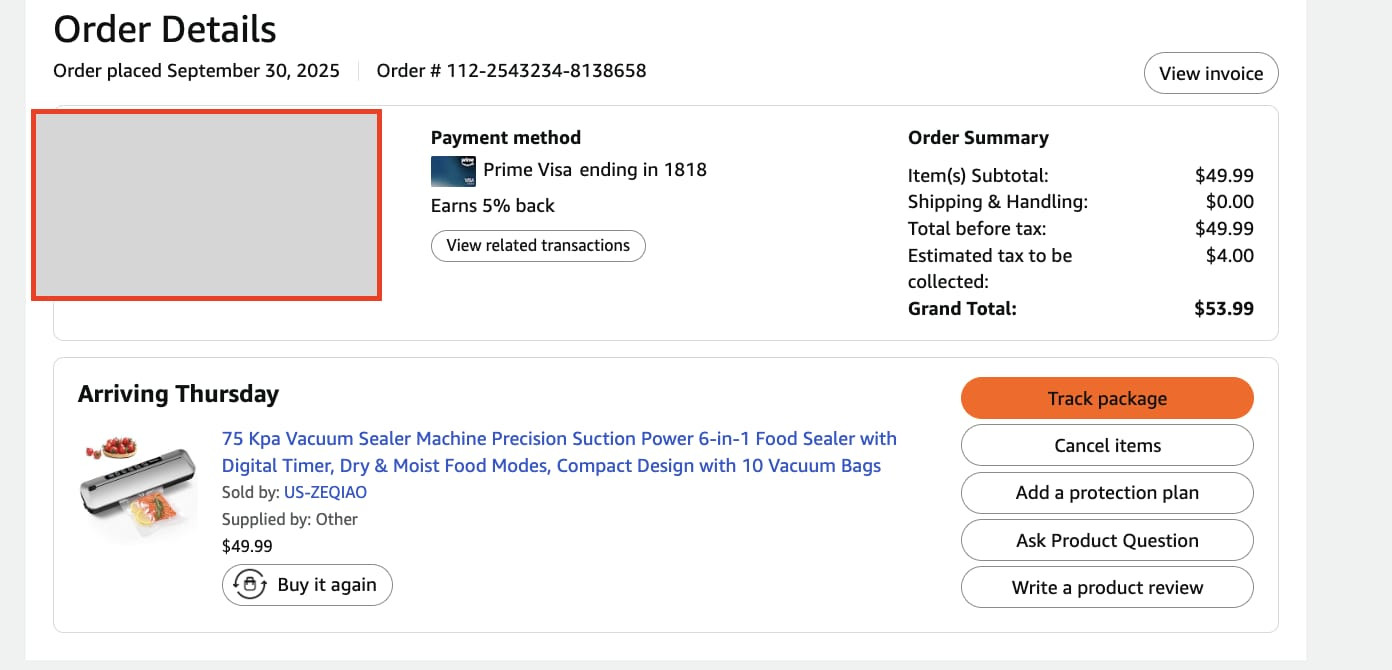
Task: Select the order number 112-2543234-8138658 text
Action: [546, 71]
